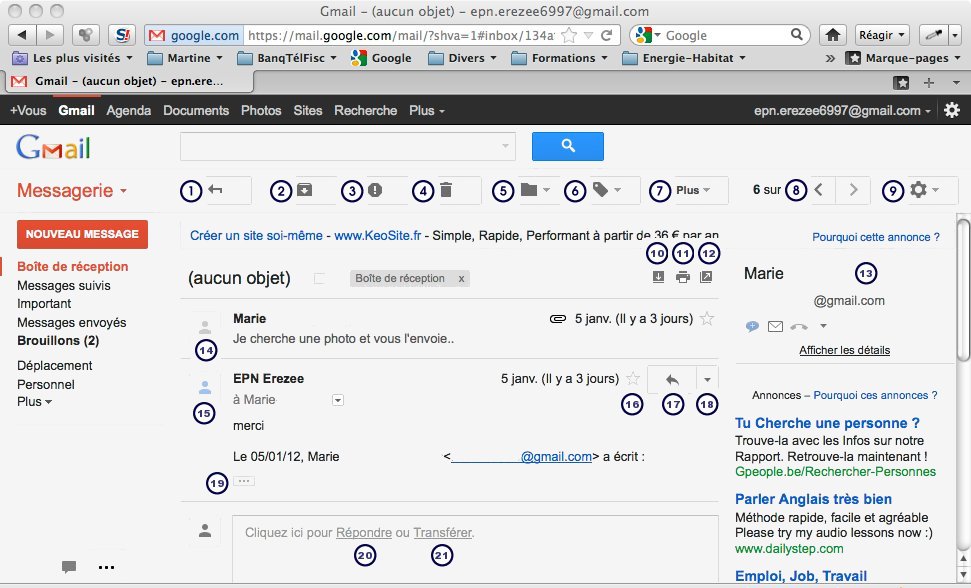Remove the Boîte de réception label chip

pos(461,279)
